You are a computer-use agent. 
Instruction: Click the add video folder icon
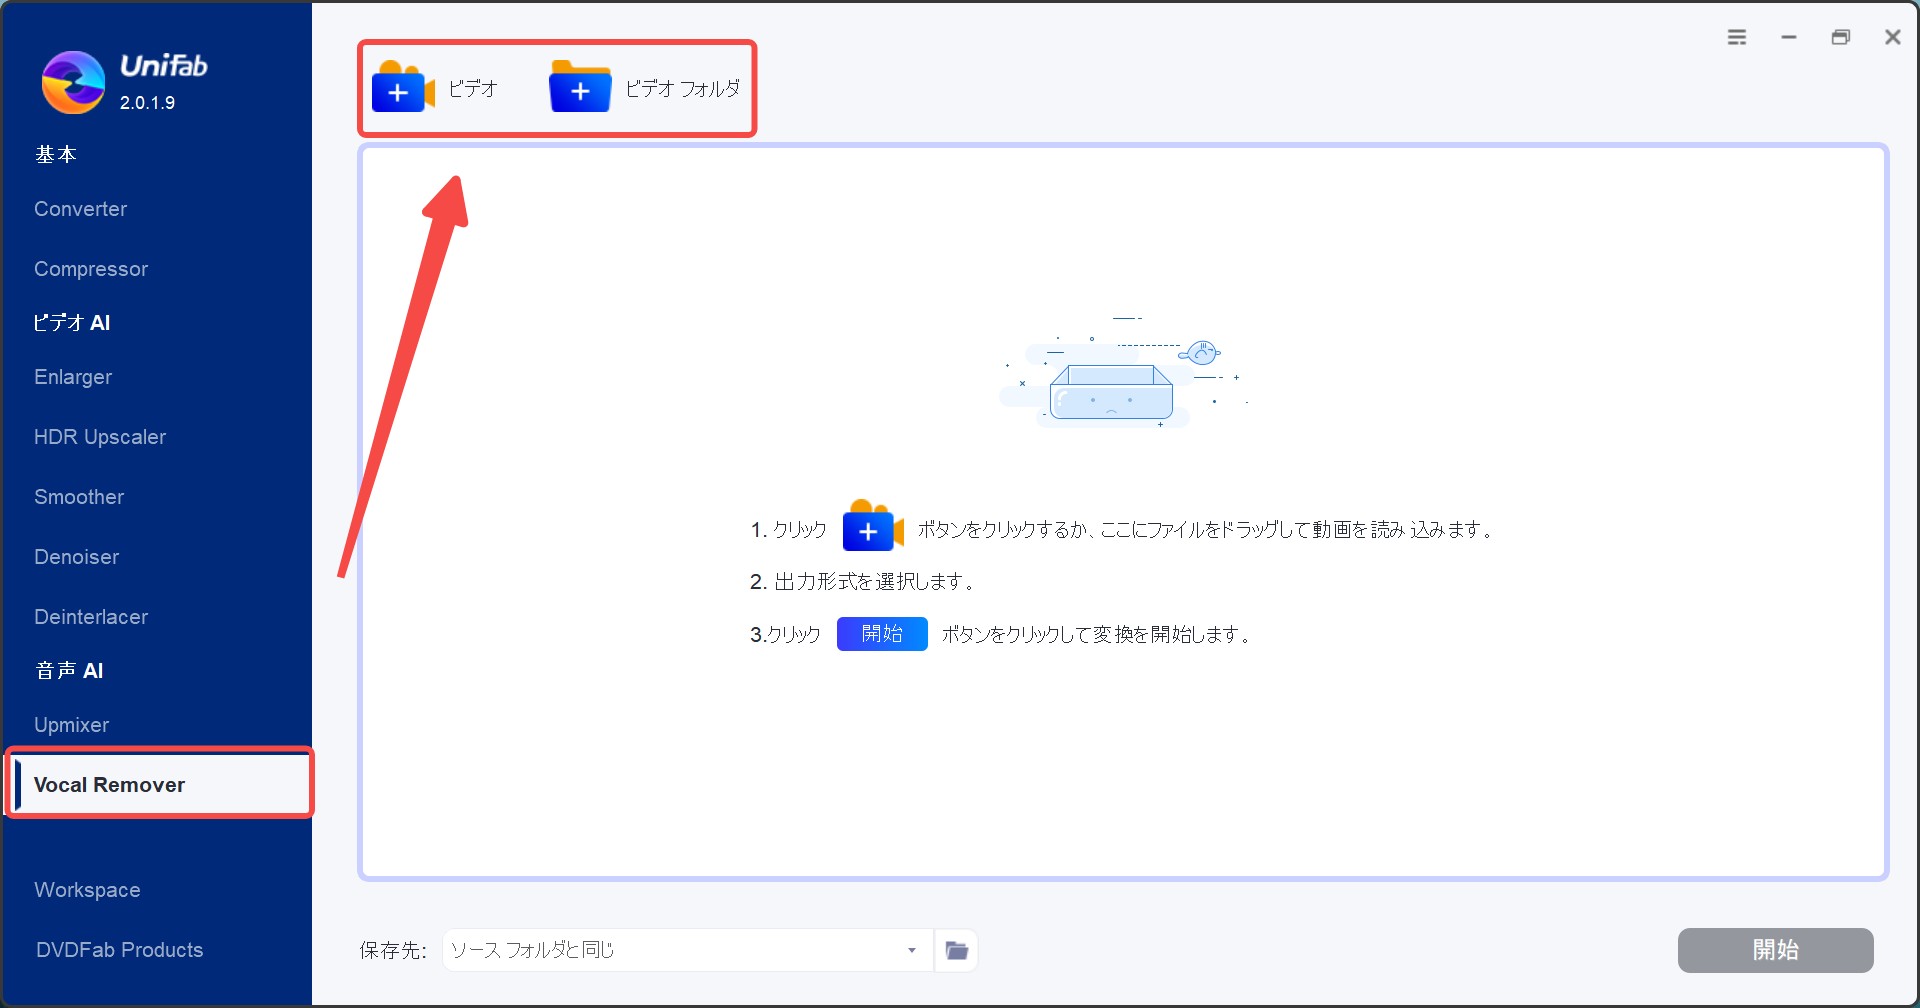[x=580, y=87]
